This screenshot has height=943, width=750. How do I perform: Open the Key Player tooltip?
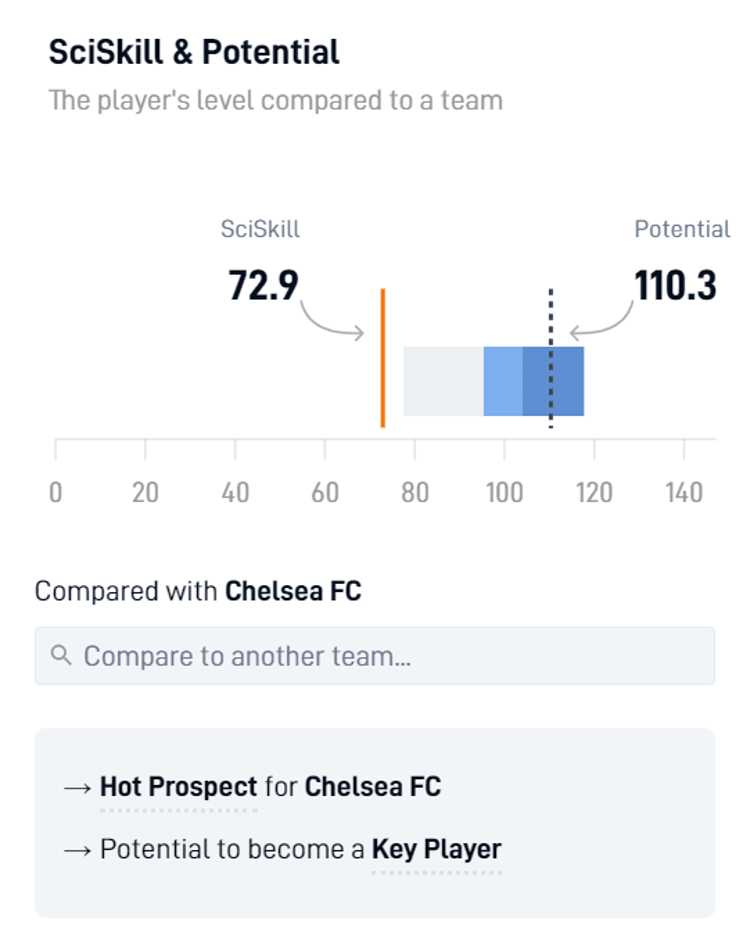tap(437, 849)
